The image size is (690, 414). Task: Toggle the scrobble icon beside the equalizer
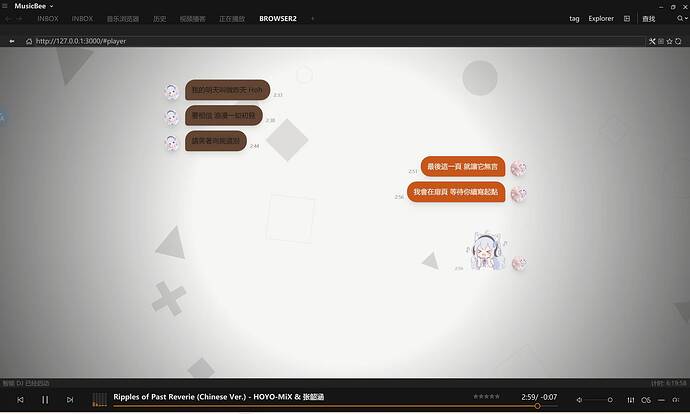pyautogui.click(x=646, y=400)
